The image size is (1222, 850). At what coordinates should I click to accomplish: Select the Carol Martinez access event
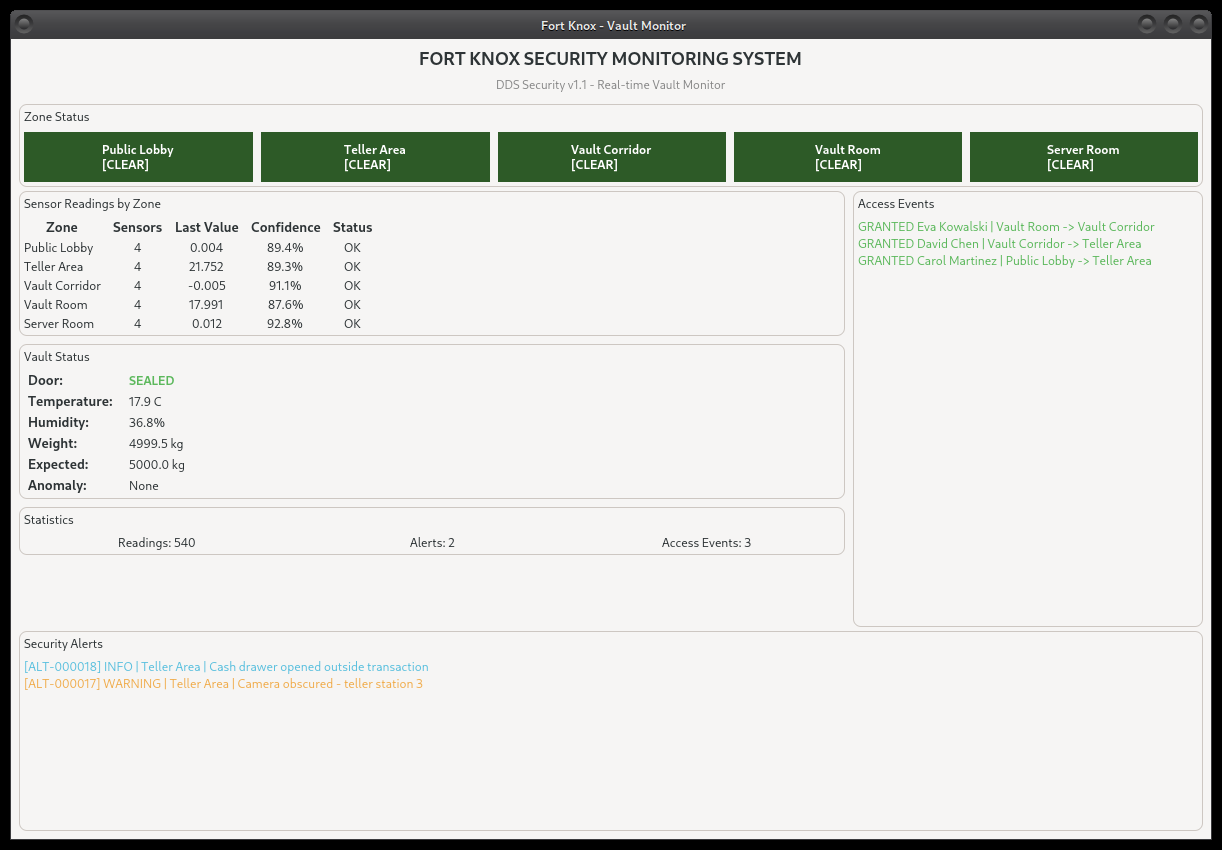[1004, 261]
